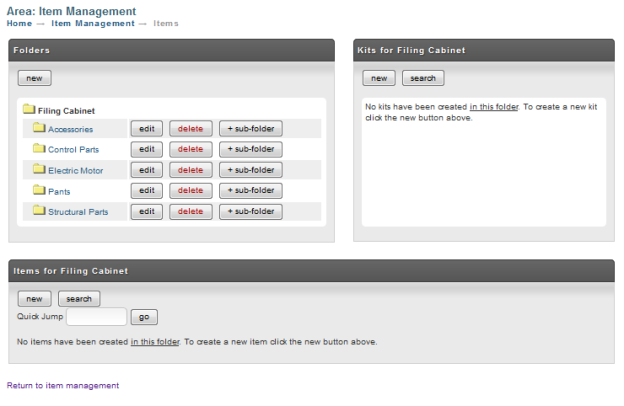Open the Control Parts folder link
Screen dimensions: 624x406
[x=73, y=150]
